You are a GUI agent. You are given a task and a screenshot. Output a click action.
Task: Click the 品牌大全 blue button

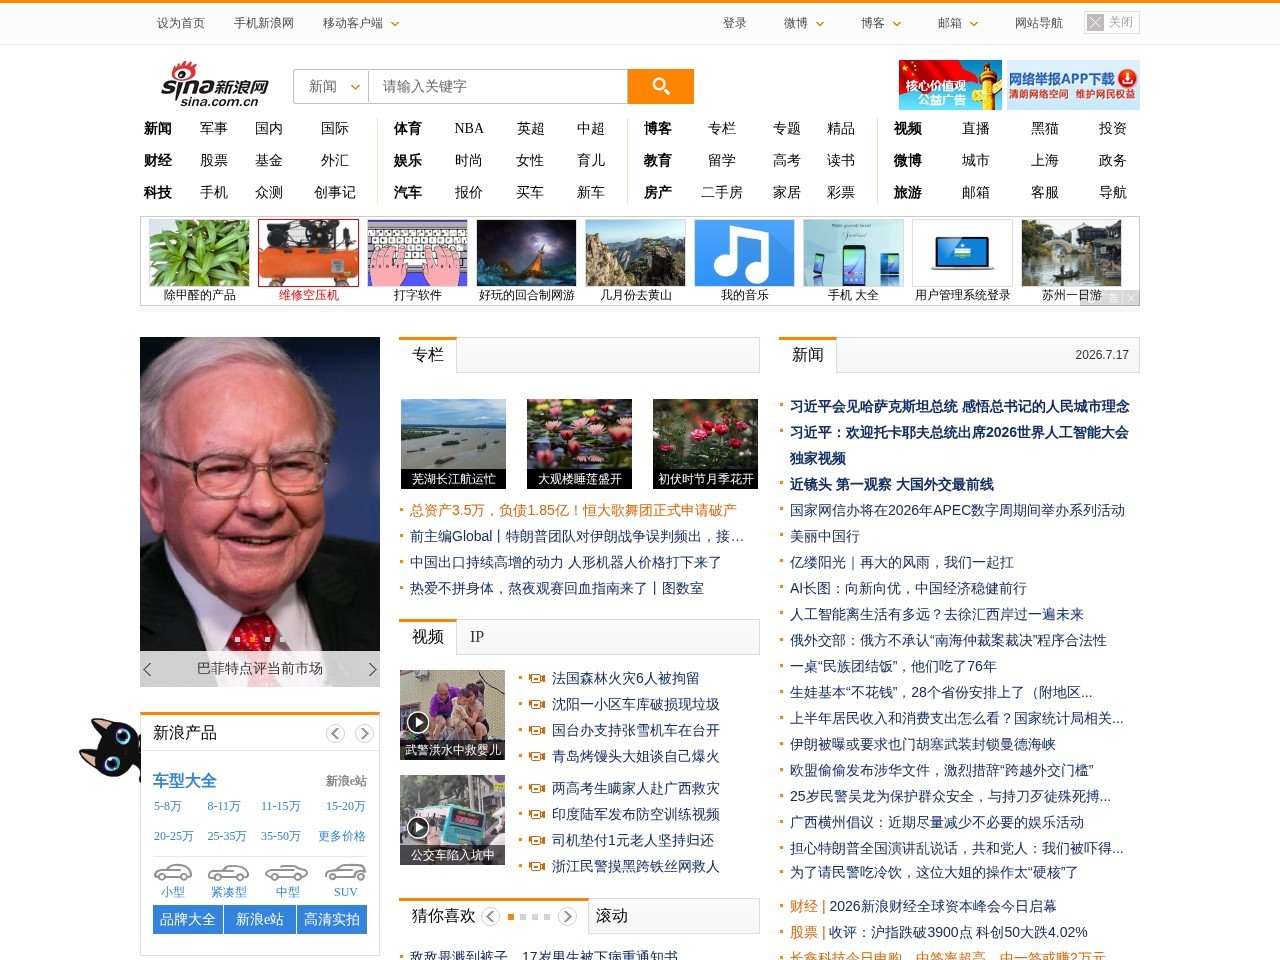[x=188, y=920]
